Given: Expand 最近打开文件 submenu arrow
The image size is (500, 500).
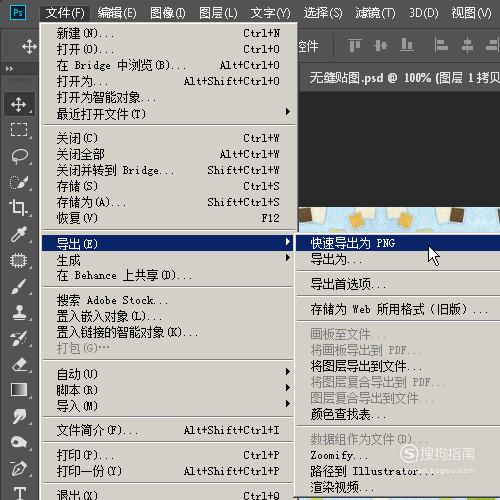Looking at the screenshot, I should (287, 112).
